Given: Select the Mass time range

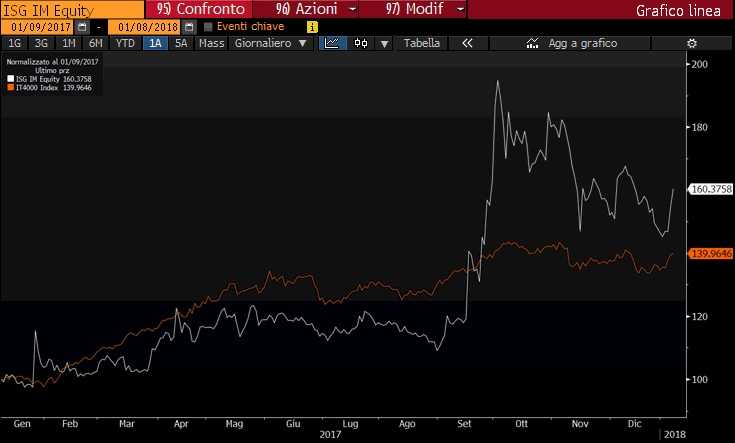Looking at the screenshot, I should [211, 43].
